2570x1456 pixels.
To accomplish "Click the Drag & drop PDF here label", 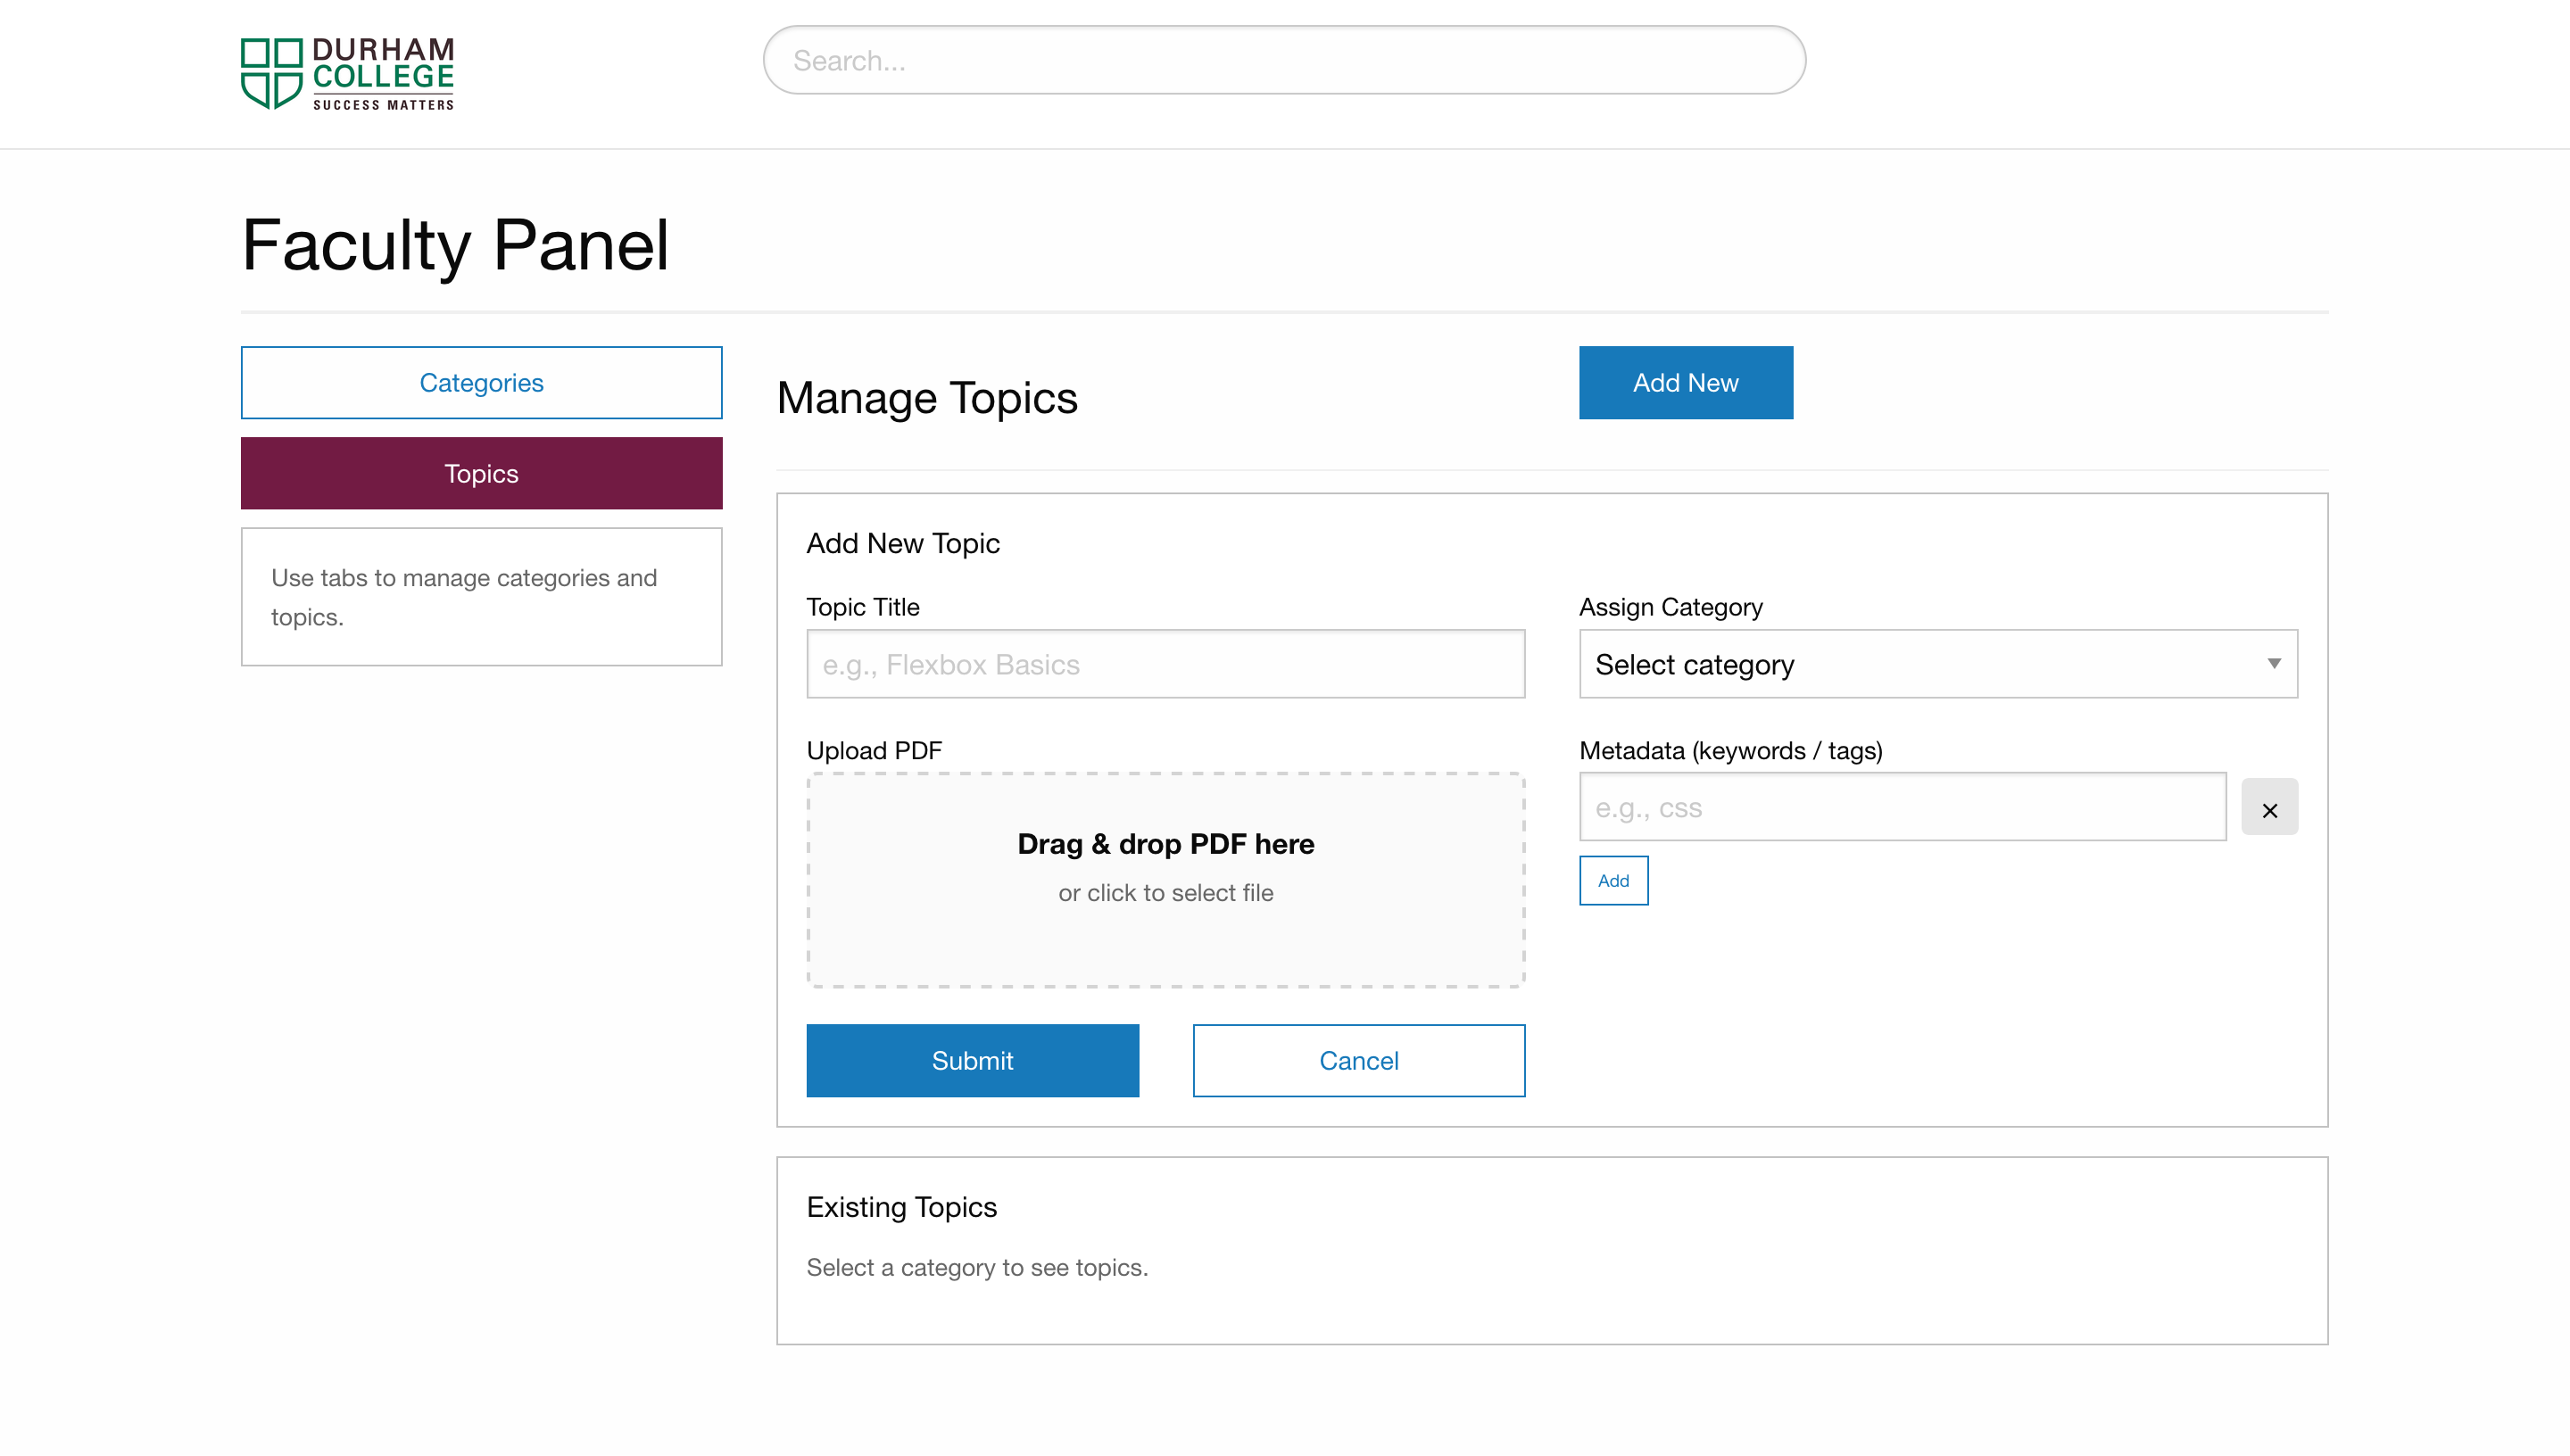I will [x=1165, y=844].
